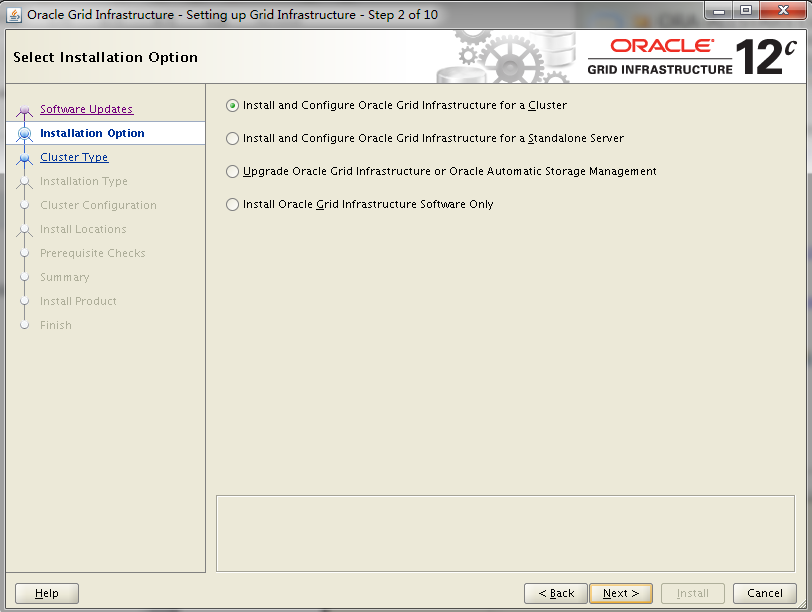
Task: Click the 'Select Installation Option' heading
Action: pyautogui.click(x=106, y=57)
